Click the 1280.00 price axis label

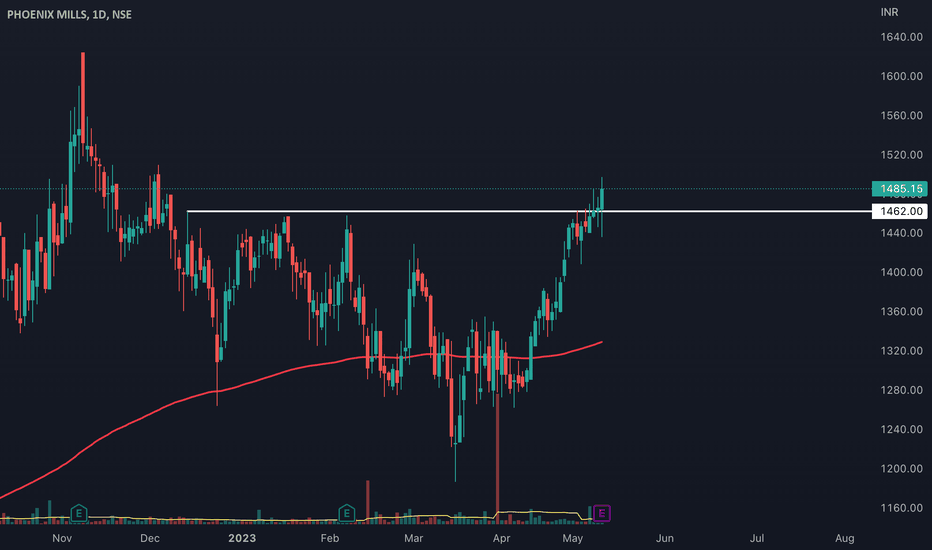point(901,390)
